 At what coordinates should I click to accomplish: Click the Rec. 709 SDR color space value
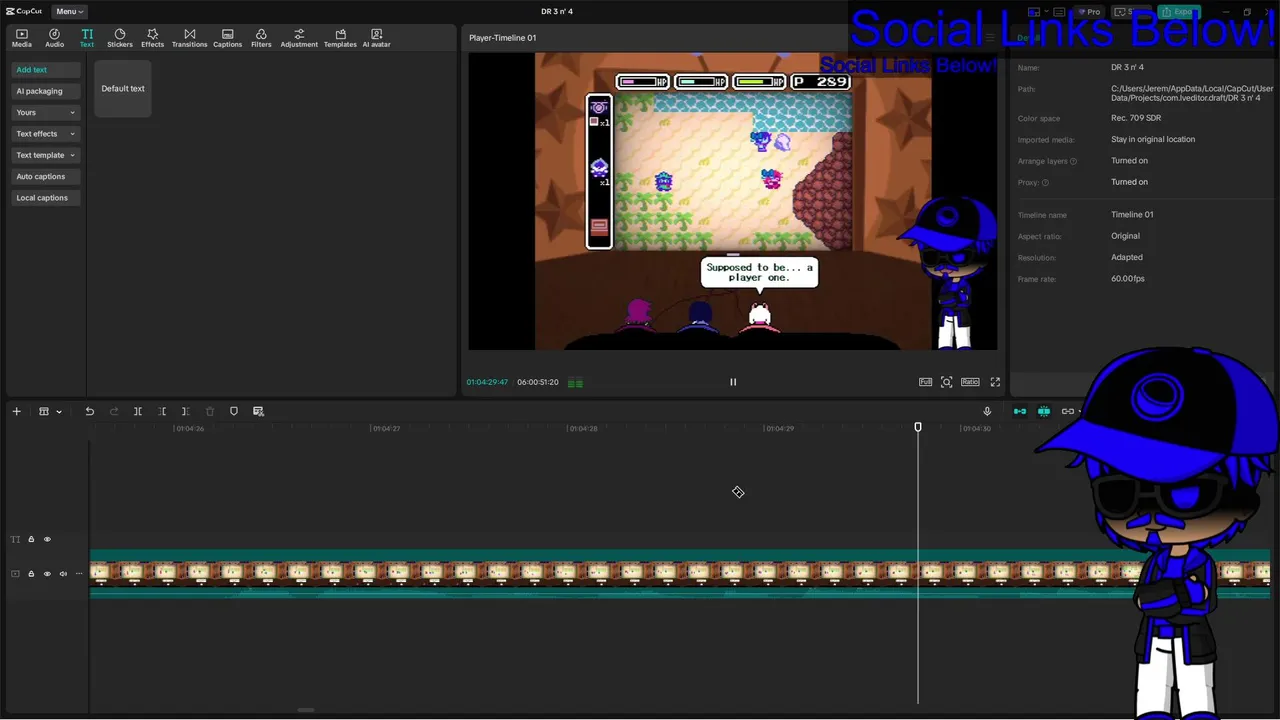(x=1136, y=118)
